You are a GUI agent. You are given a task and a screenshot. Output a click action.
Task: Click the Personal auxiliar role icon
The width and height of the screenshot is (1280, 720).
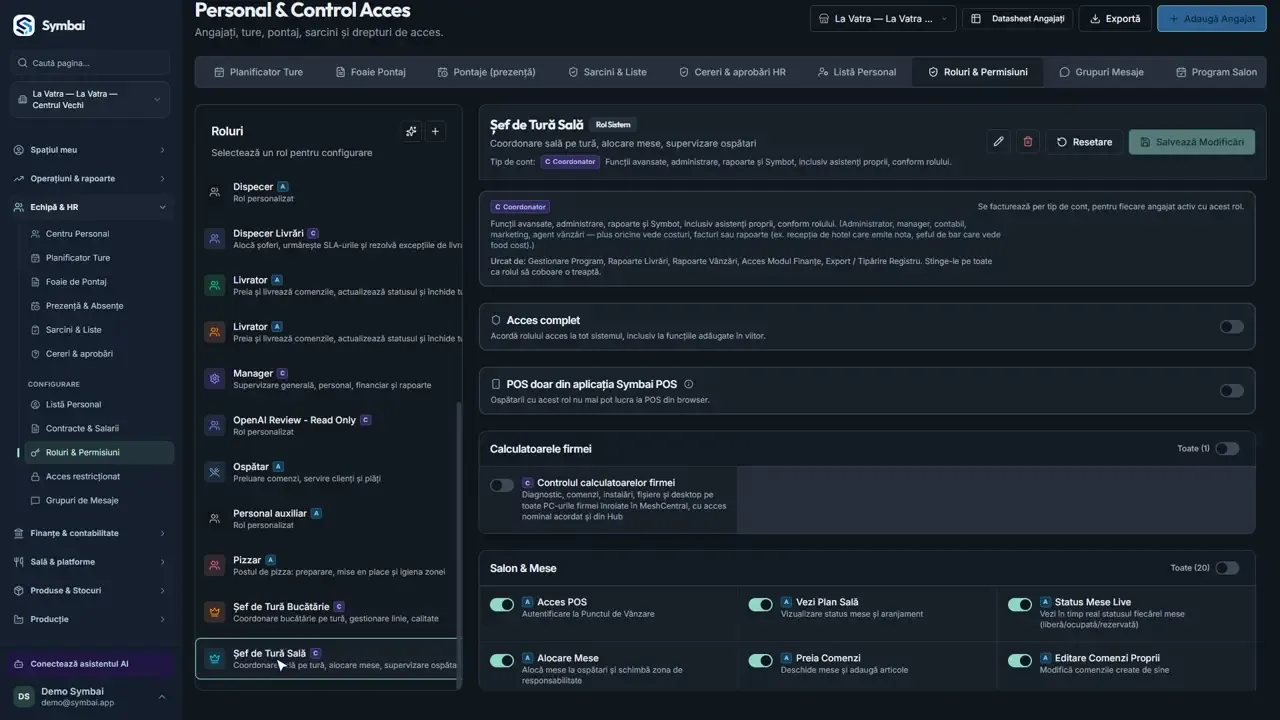click(214, 519)
